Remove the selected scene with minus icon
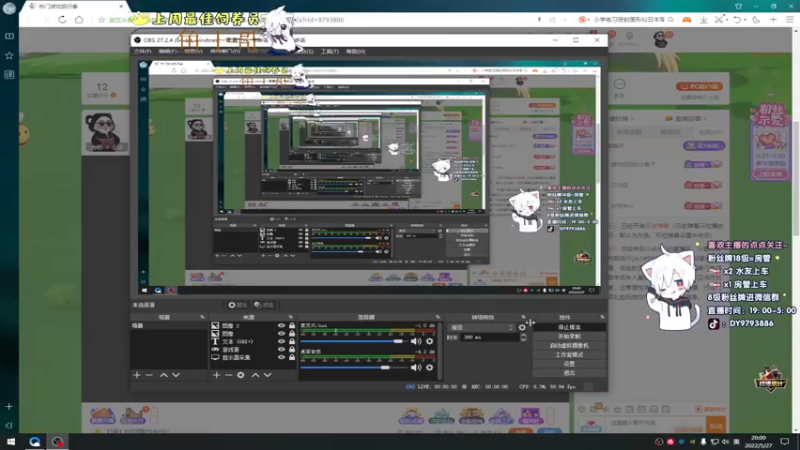 pyautogui.click(x=149, y=375)
